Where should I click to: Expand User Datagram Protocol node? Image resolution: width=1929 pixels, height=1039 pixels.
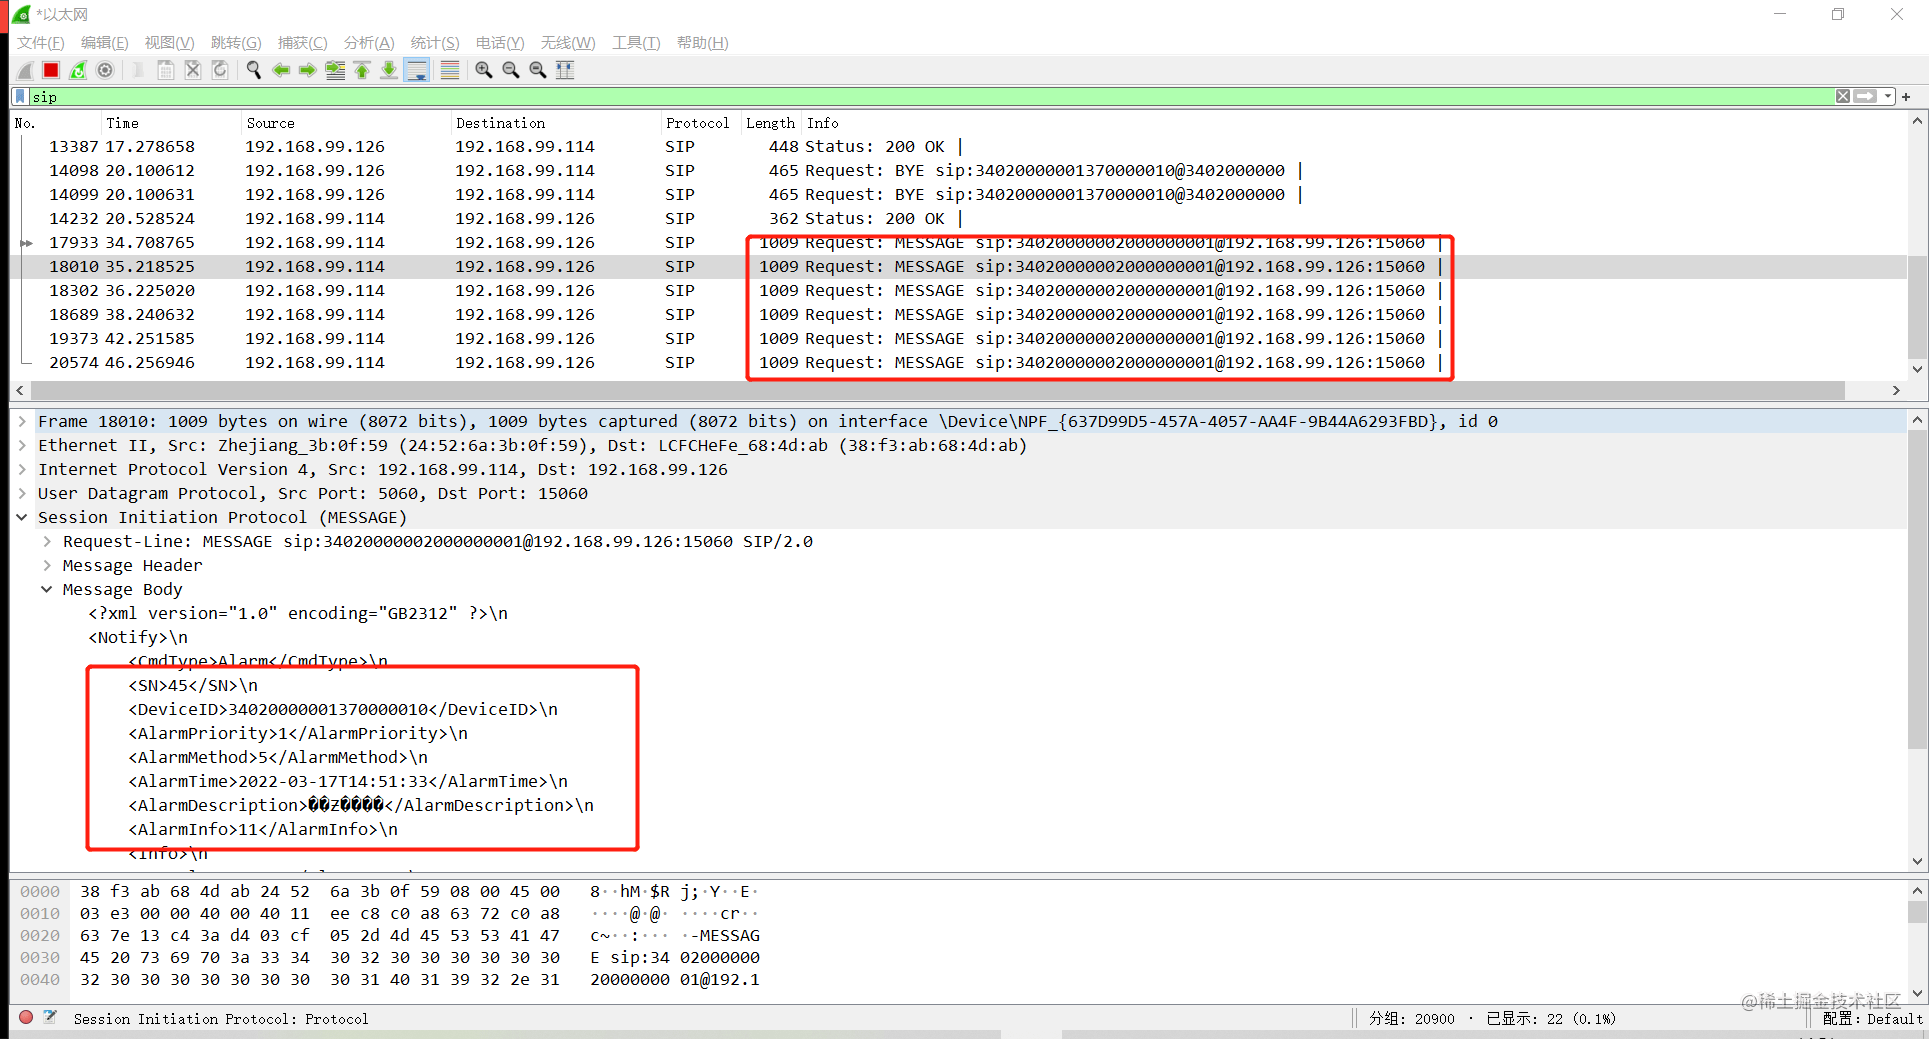pos(22,494)
